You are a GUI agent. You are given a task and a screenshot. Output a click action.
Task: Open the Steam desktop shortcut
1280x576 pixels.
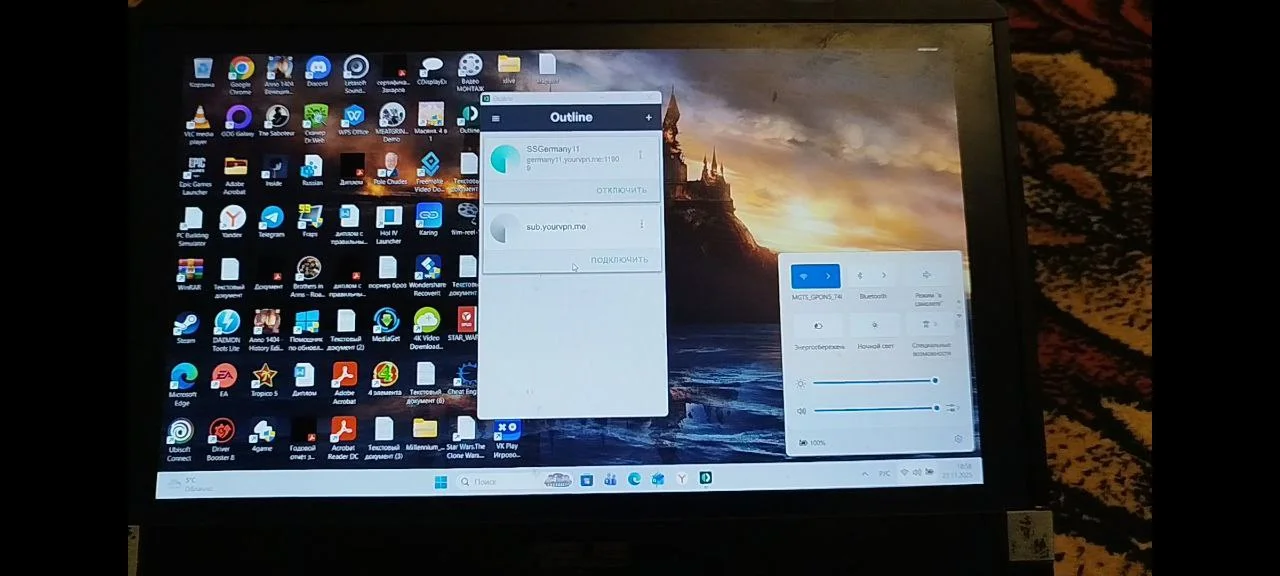tap(186, 323)
